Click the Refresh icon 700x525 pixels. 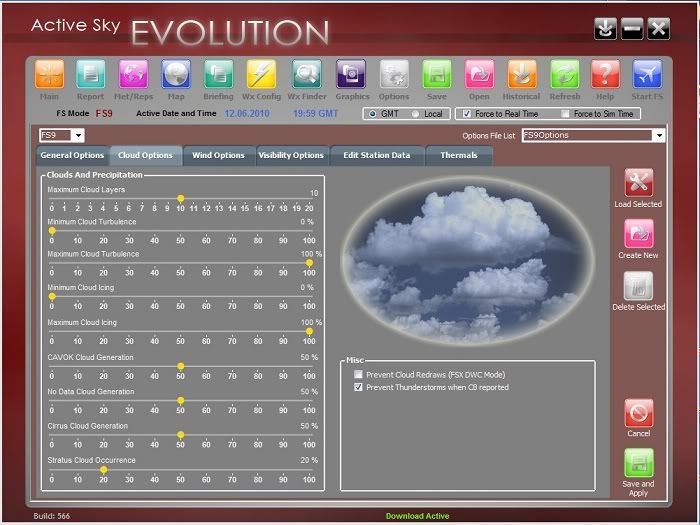point(565,74)
